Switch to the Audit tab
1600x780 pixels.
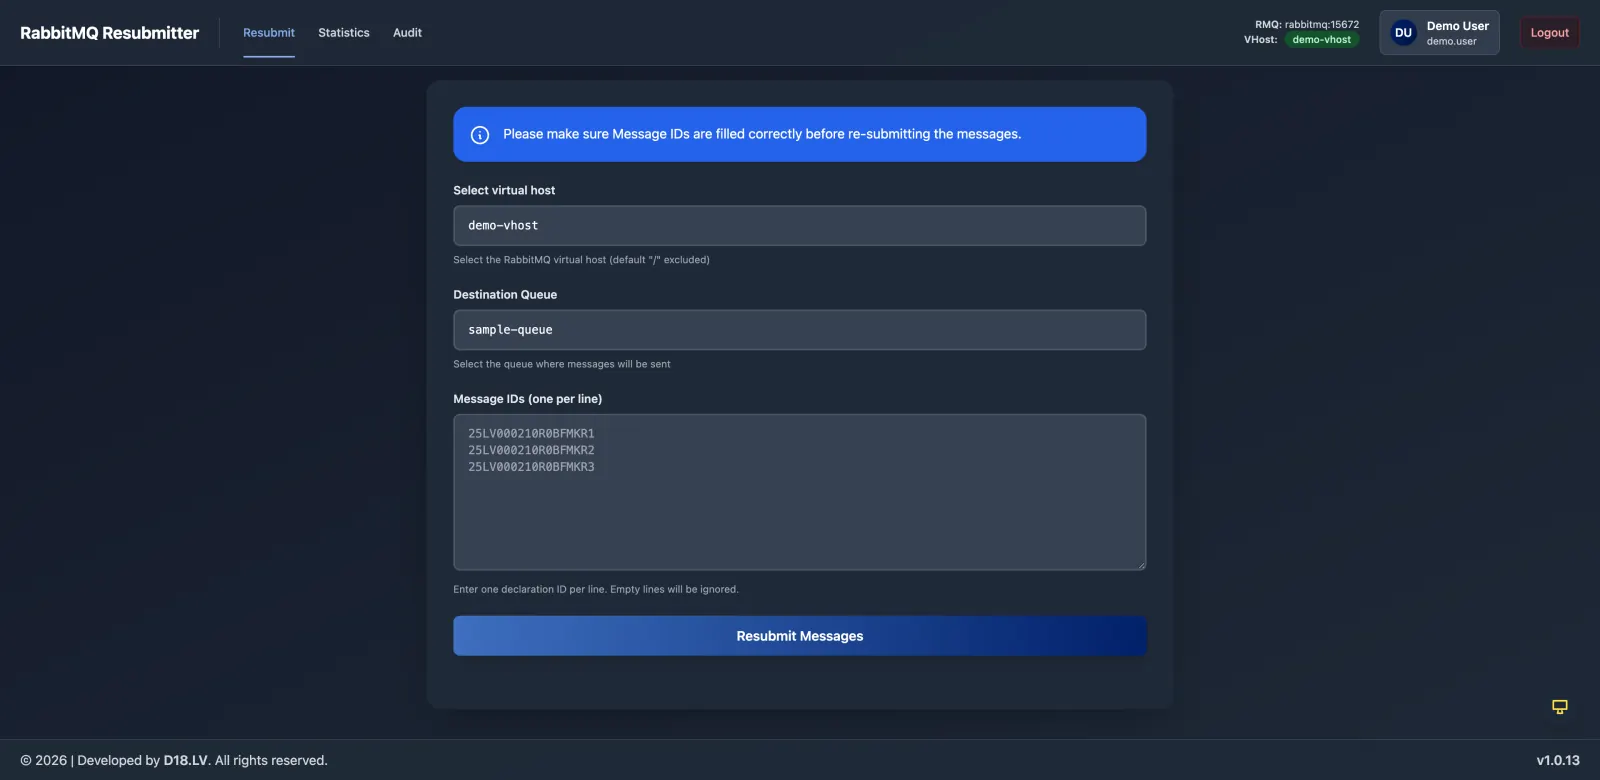407,33
